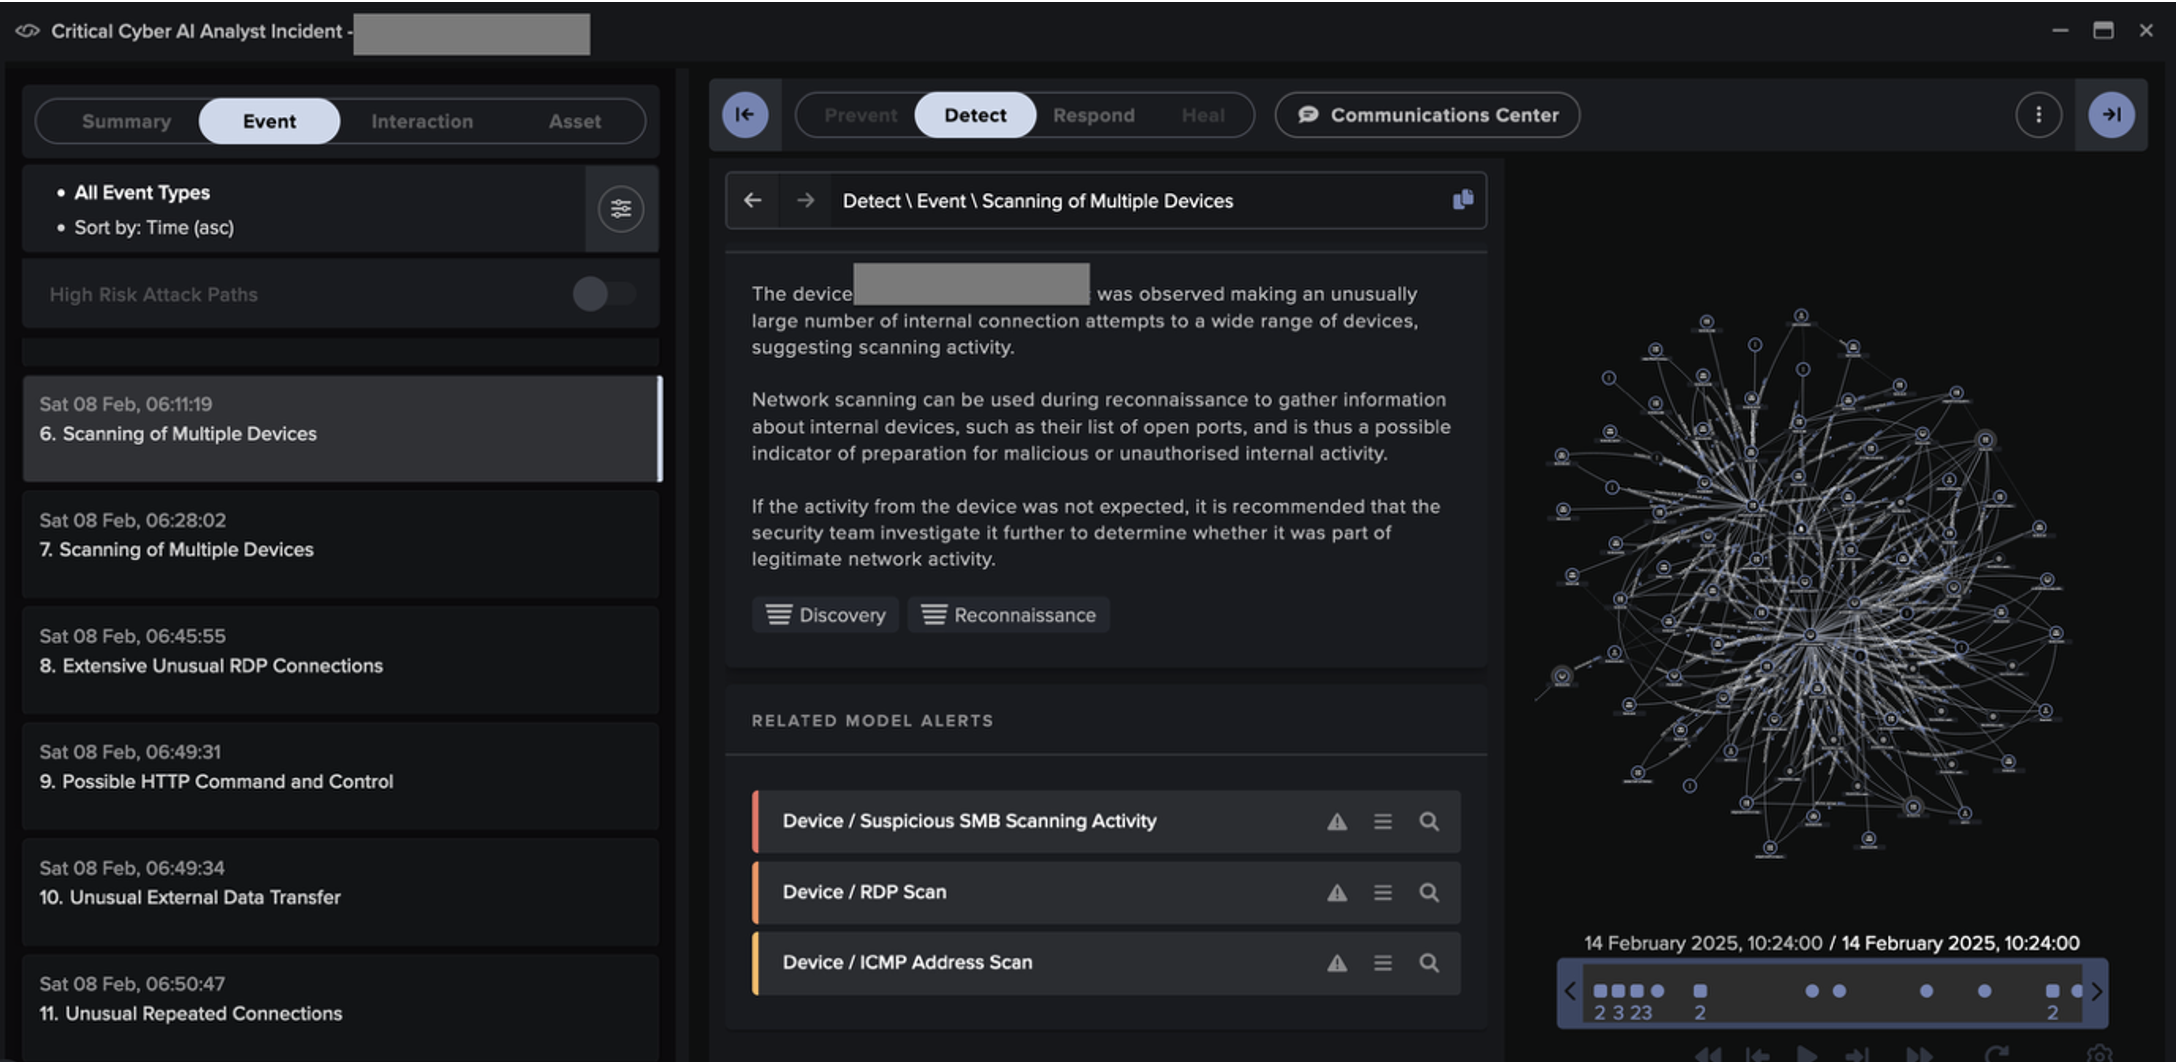Image resolution: width=2180 pixels, height=1062 pixels.
Task: Click the alert triangle on Suspicious SMB Scanning Activity
Action: [1337, 822]
